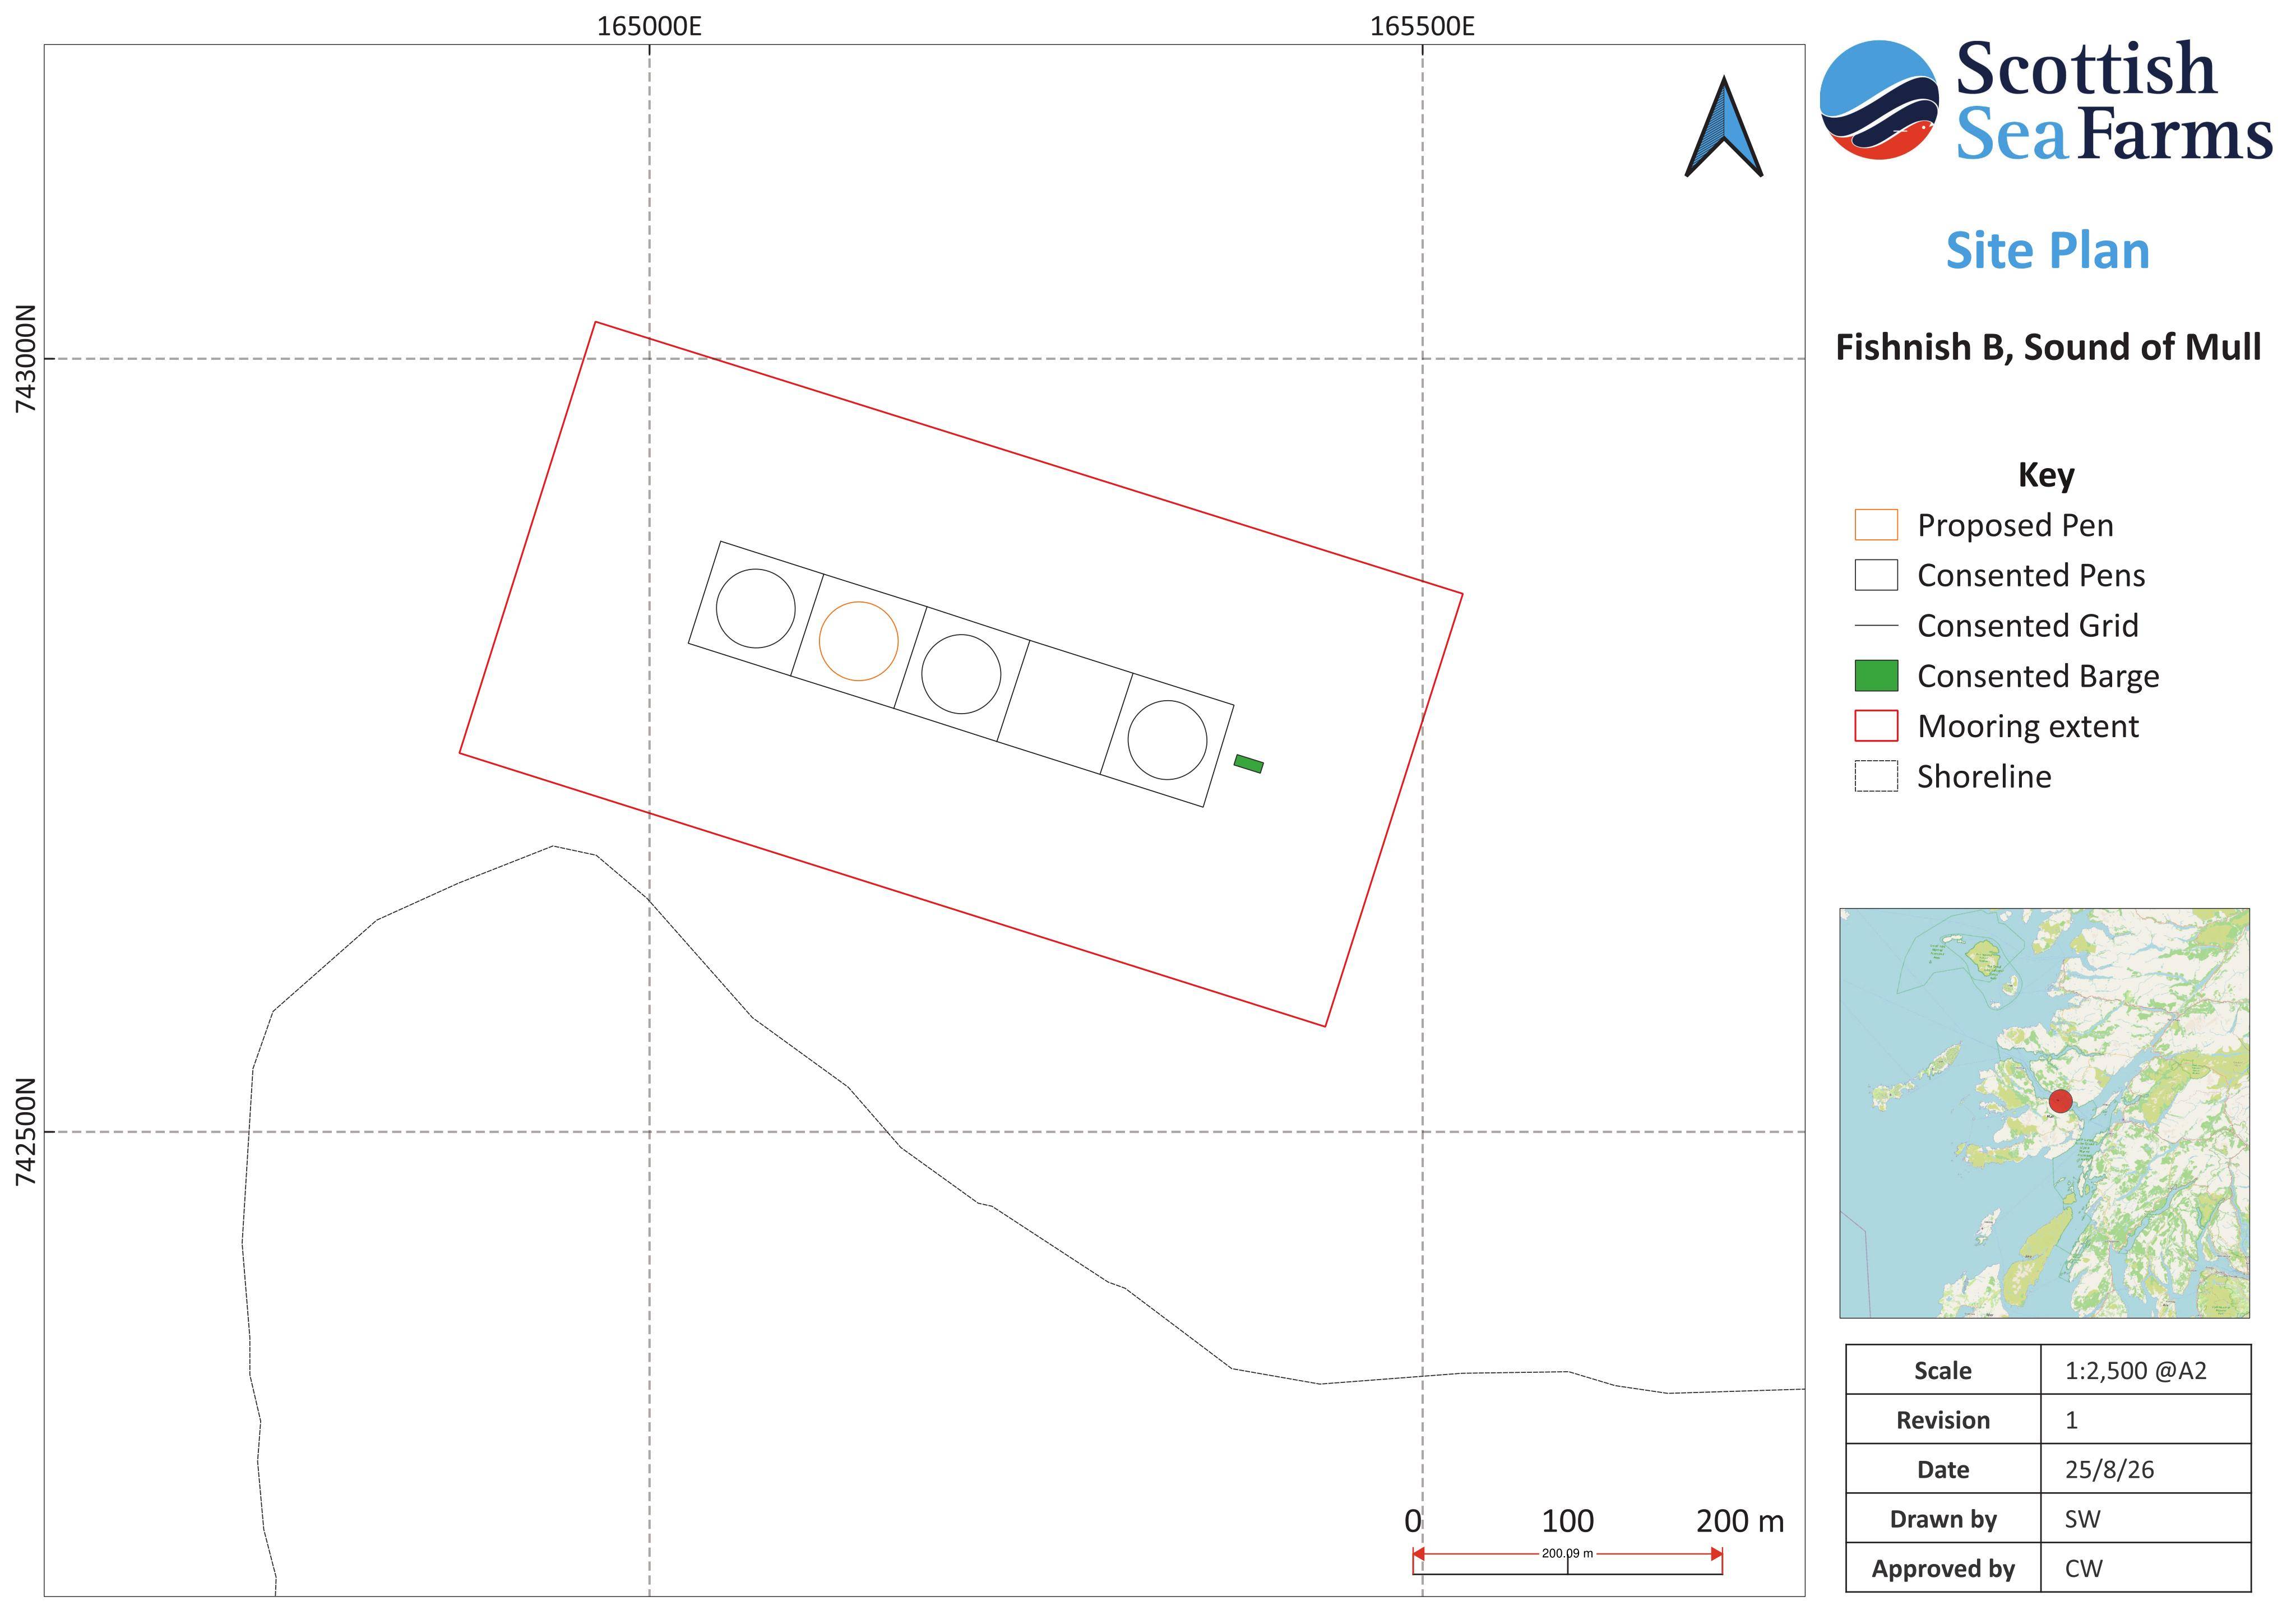Click the 'Key' legend heading
The width and height of the screenshot is (2296, 1624).
pyautogui.click(x=2046, y=474)
